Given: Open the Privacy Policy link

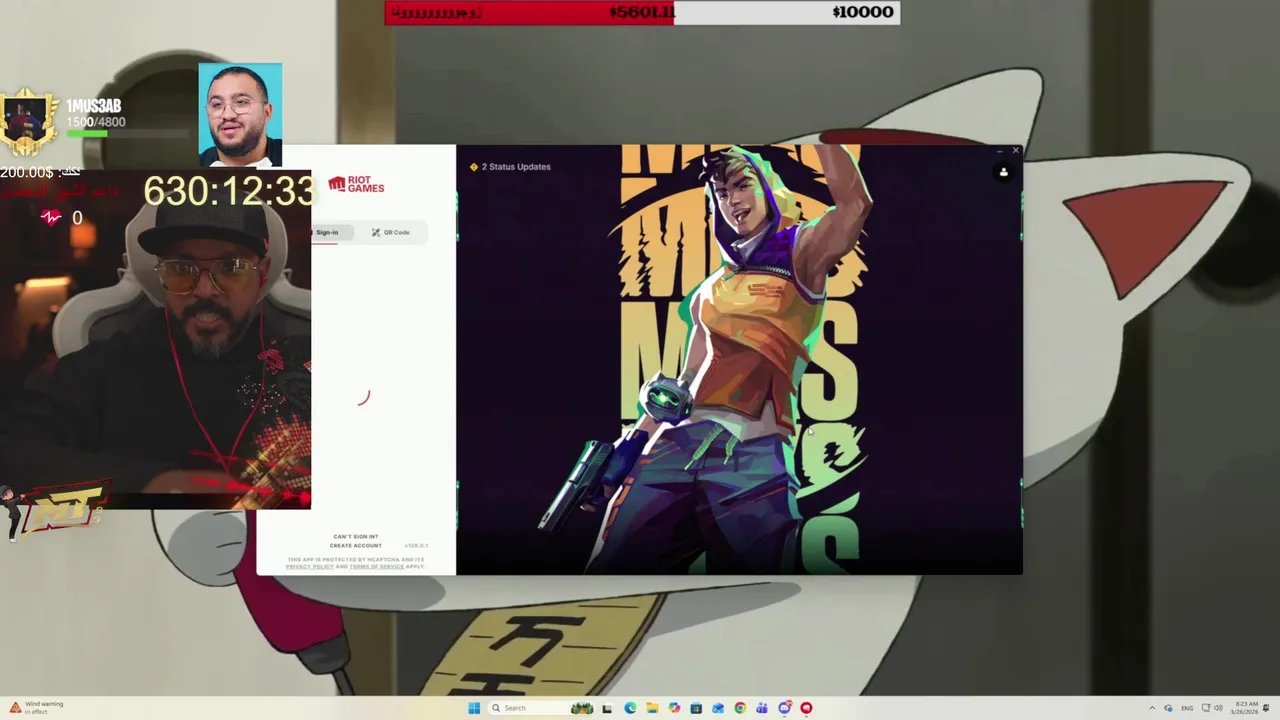Looking at the screenshot, I should [x=310, y=567].
